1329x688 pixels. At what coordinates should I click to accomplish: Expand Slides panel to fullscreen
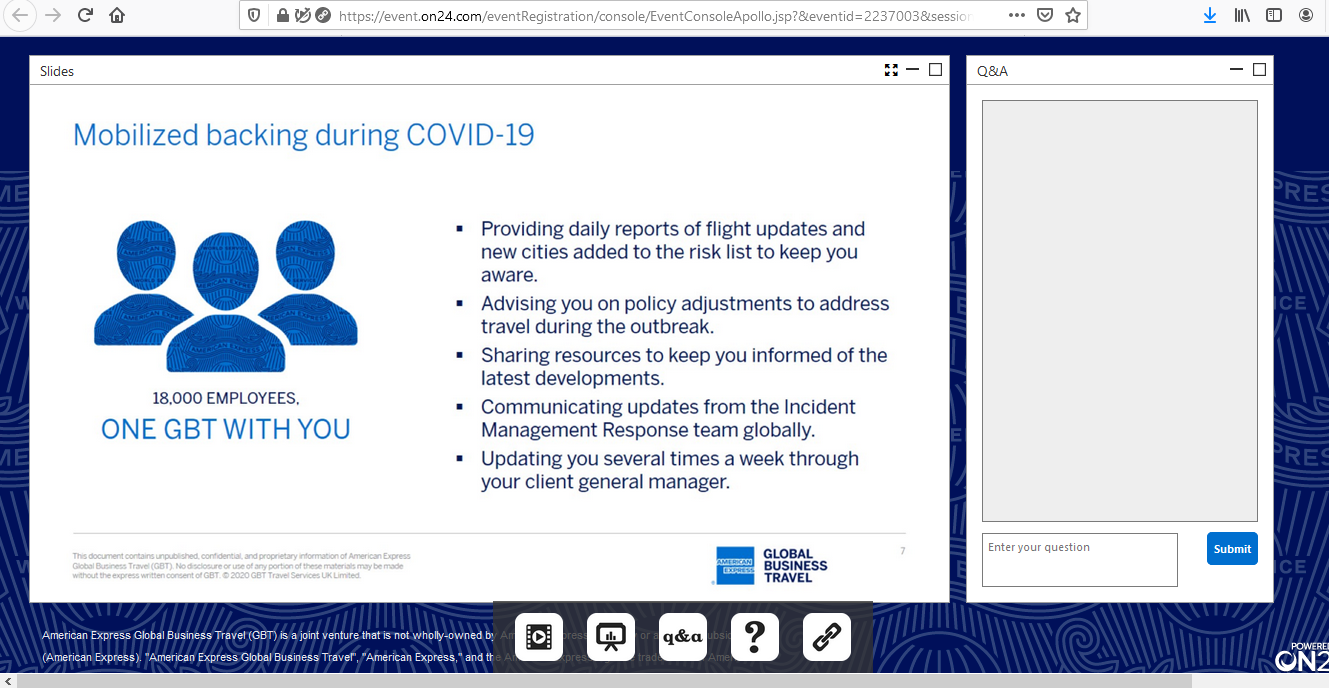891,70
